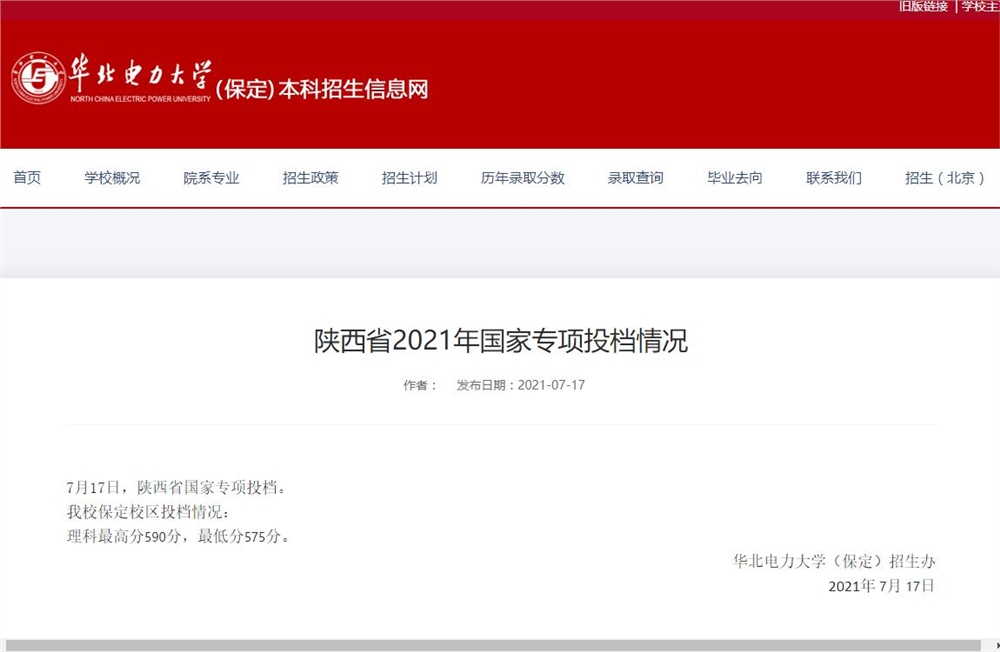Go to 院系专业 section
The image size is (1000, 652).
[211, 178]
